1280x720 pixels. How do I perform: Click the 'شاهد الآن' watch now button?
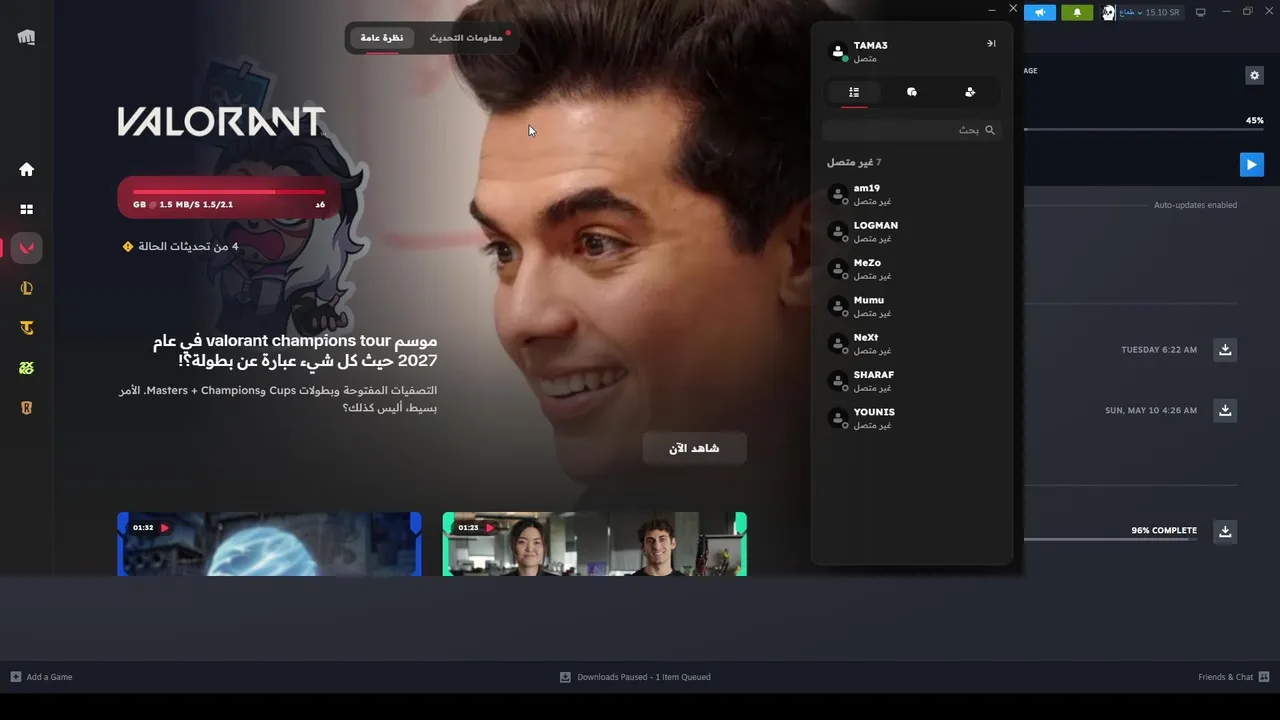pyautogui.click(x=694, y=448)
